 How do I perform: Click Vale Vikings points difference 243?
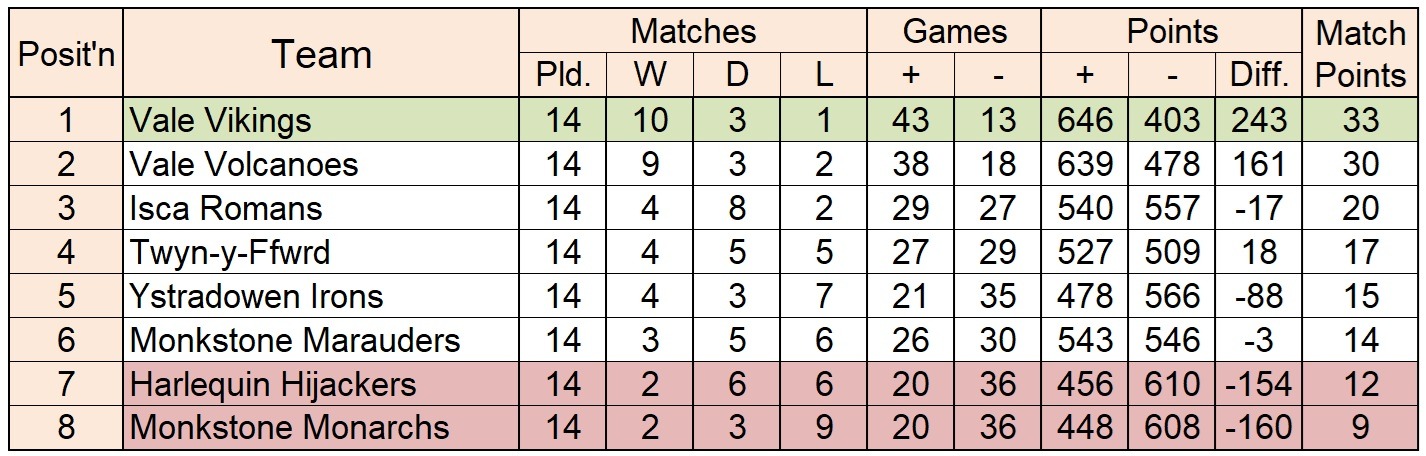click(1259, 120)
